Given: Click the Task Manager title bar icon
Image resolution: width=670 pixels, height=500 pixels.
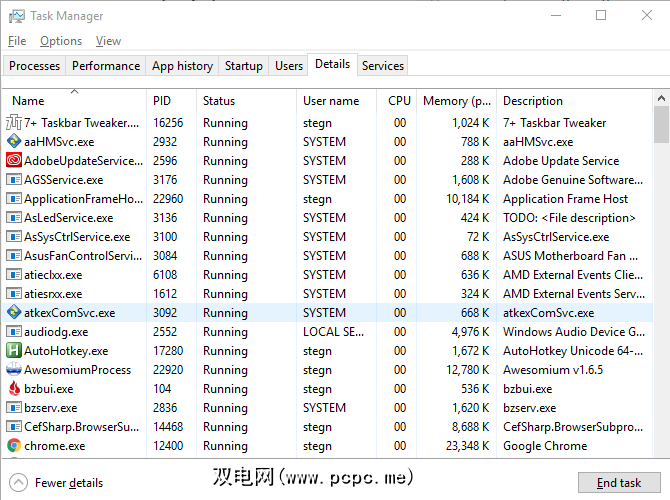Looking at the screenshot, I should 15,16.
